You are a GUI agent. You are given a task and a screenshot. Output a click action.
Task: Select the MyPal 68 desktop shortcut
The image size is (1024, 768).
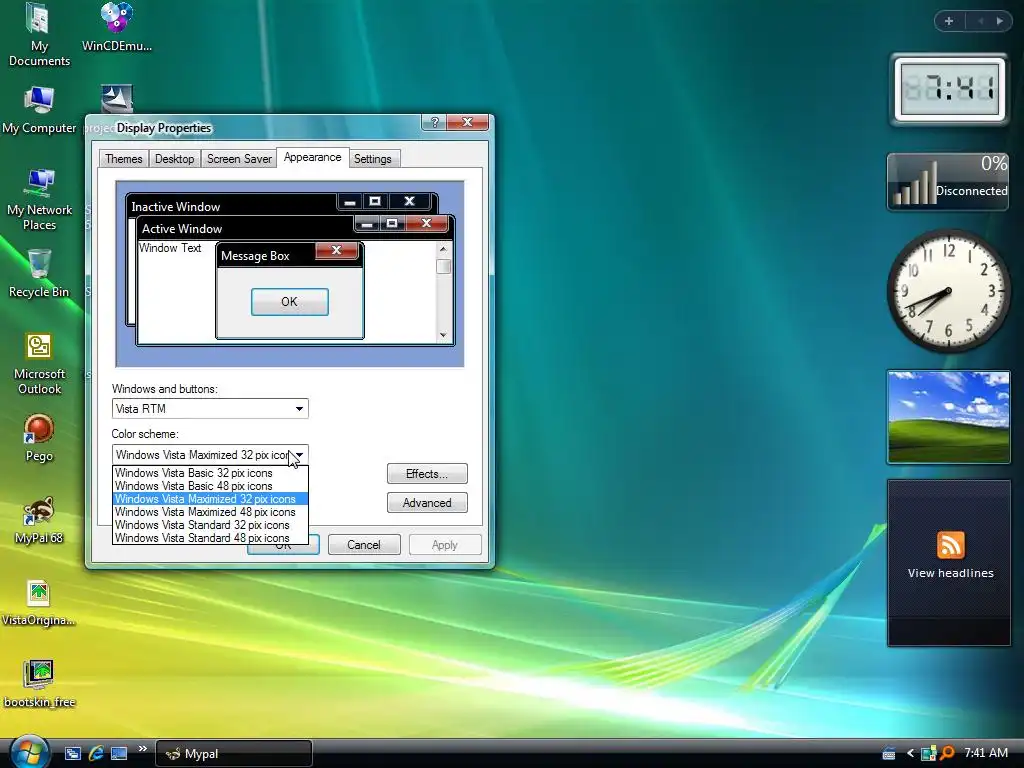pyautogui.click(x=39, y=520)
